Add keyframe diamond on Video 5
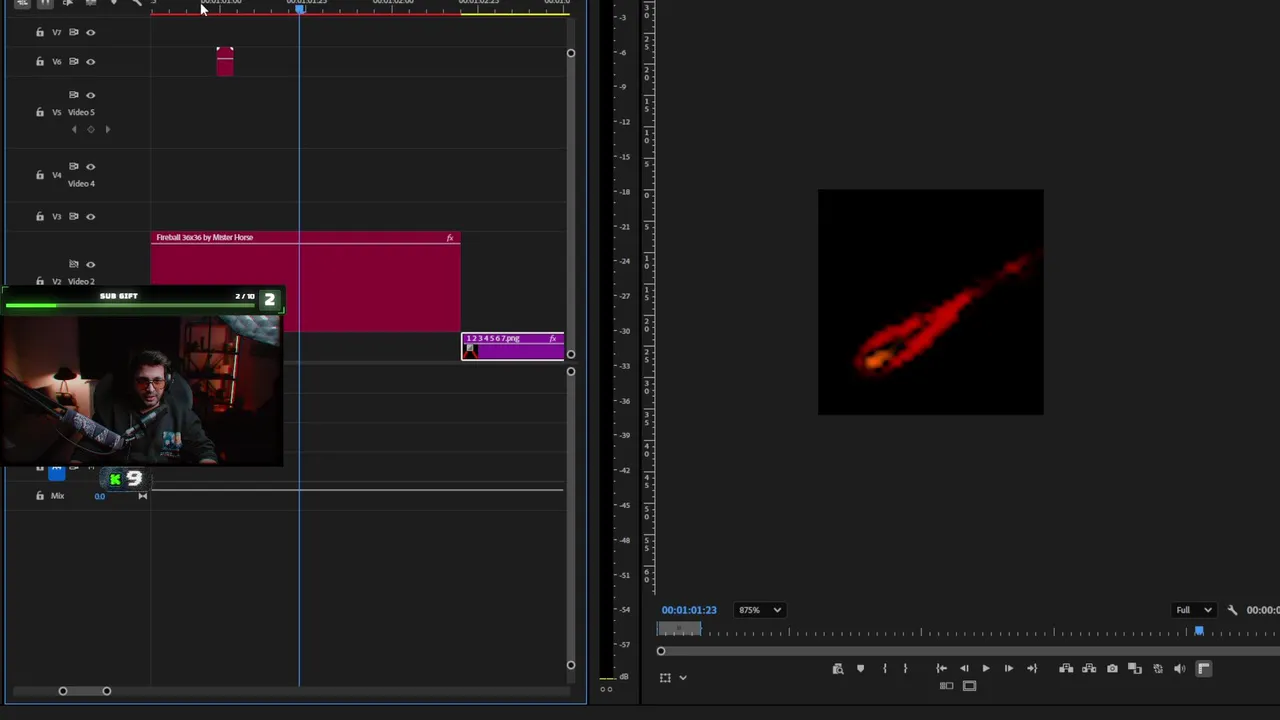The width and height of the screenshot is (1280, 720). 91,130
